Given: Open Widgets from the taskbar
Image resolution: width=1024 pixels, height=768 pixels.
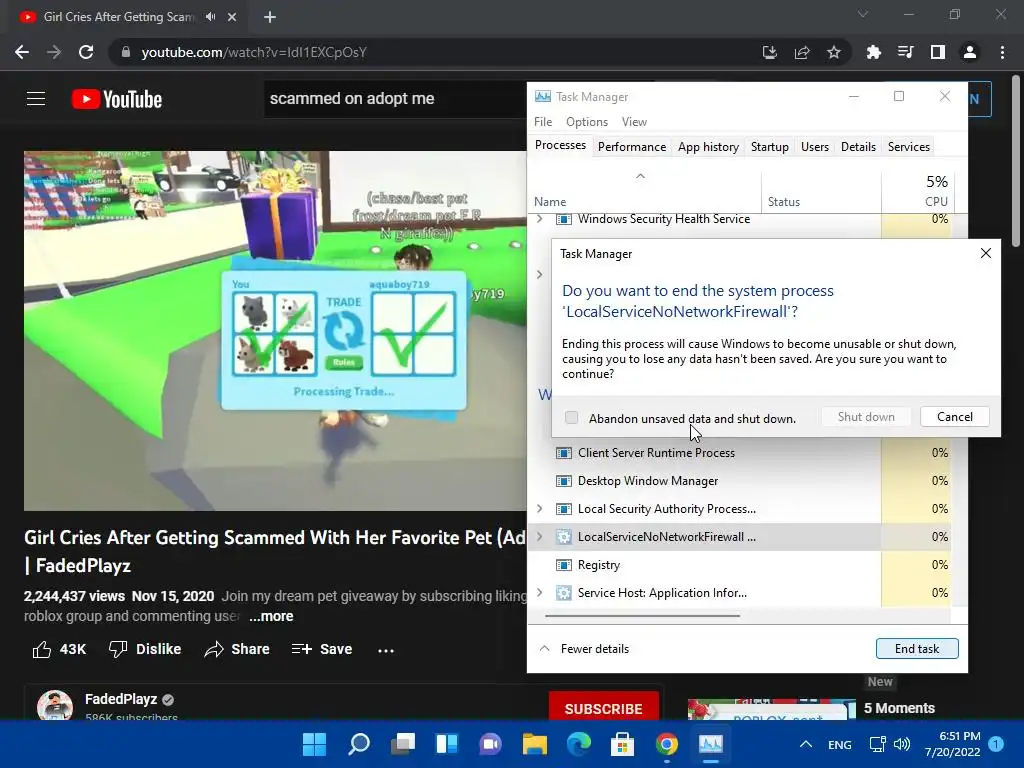Looking at the screenshot, I should pos(447,744).
